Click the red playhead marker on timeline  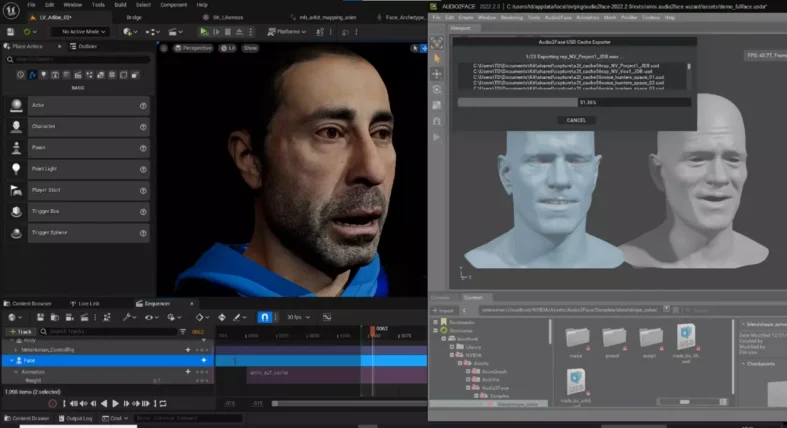pyautogui.click(x=373, y=330)
